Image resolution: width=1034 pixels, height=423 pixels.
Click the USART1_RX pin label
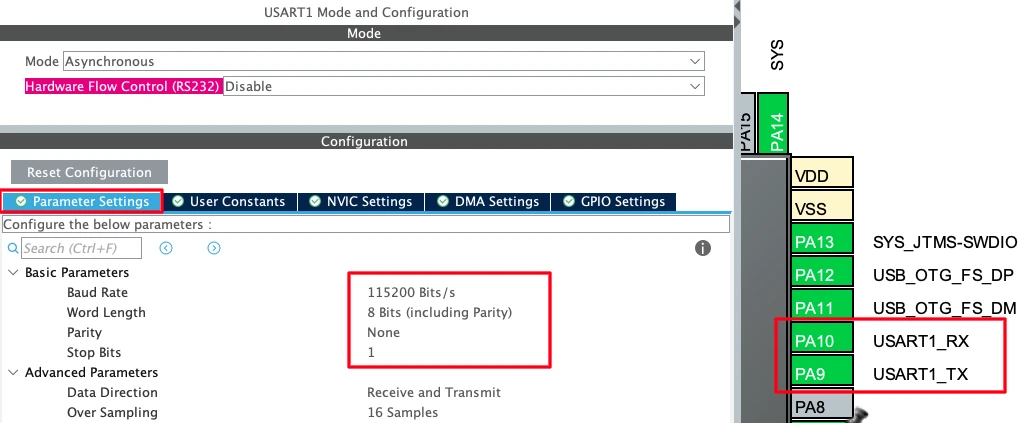[x=921, y=341]
